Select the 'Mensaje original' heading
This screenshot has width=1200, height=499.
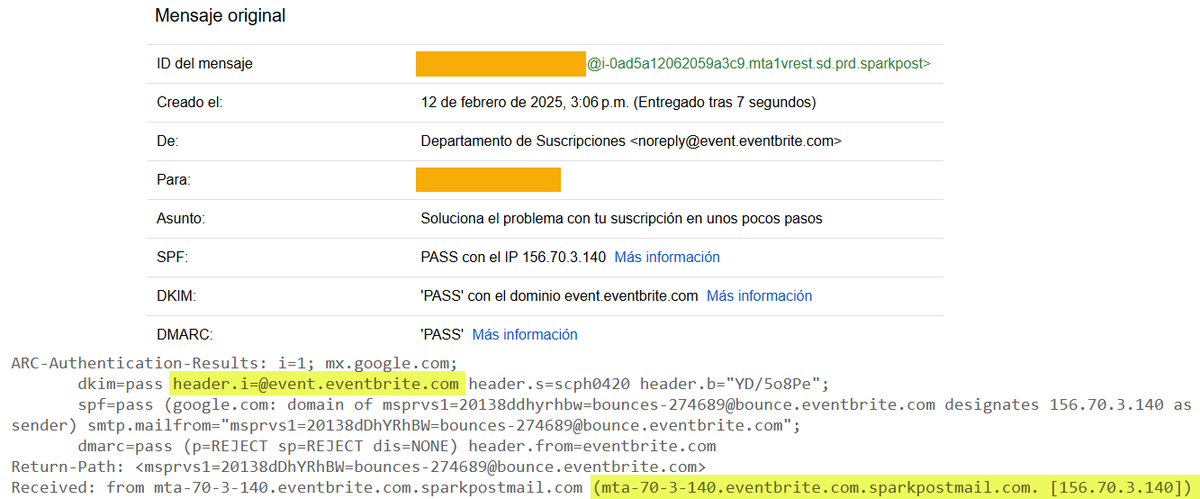(220, 16)
